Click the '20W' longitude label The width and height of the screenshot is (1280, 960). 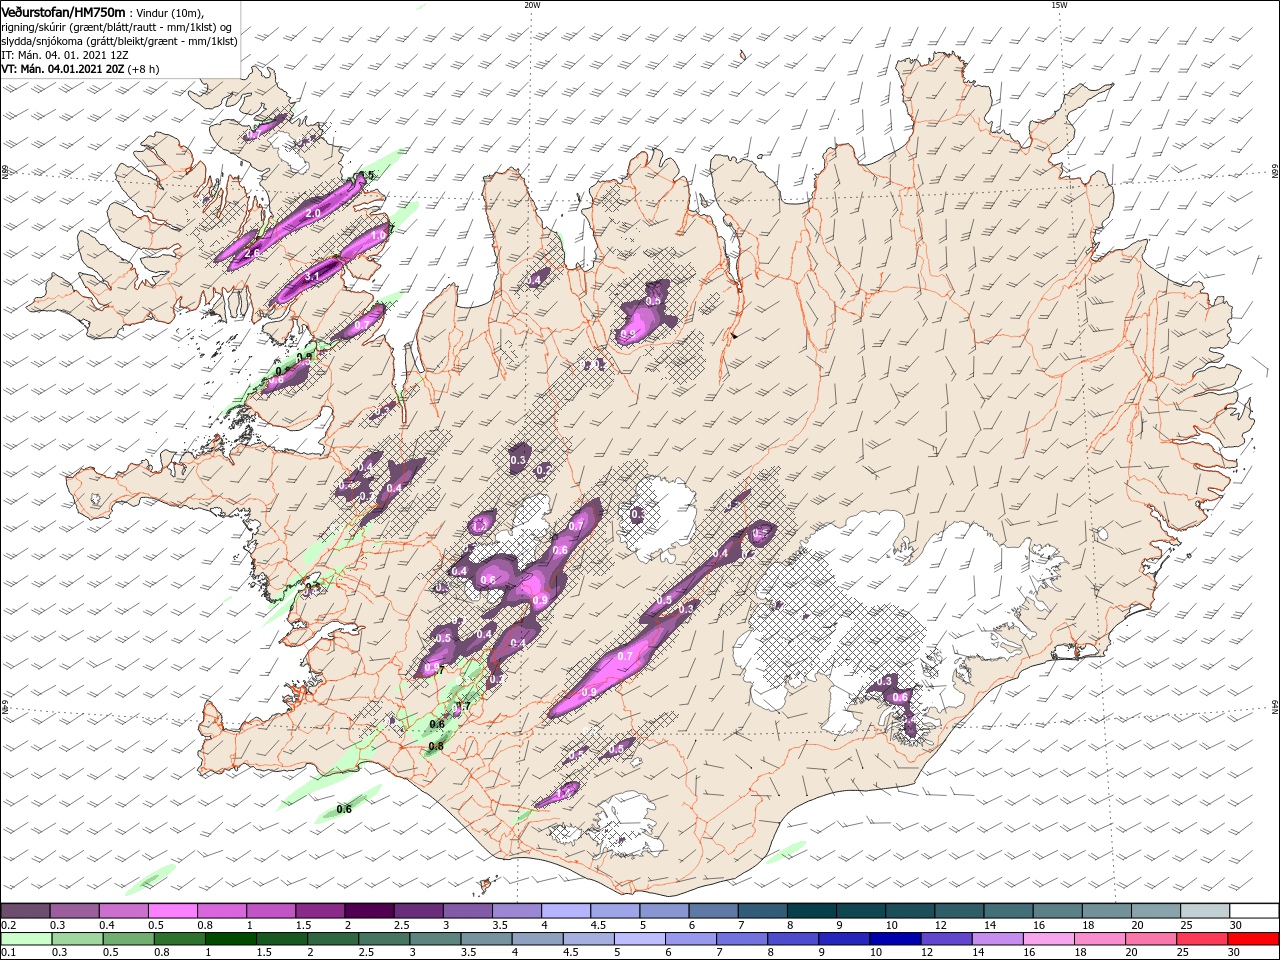(x=532, y=5)
